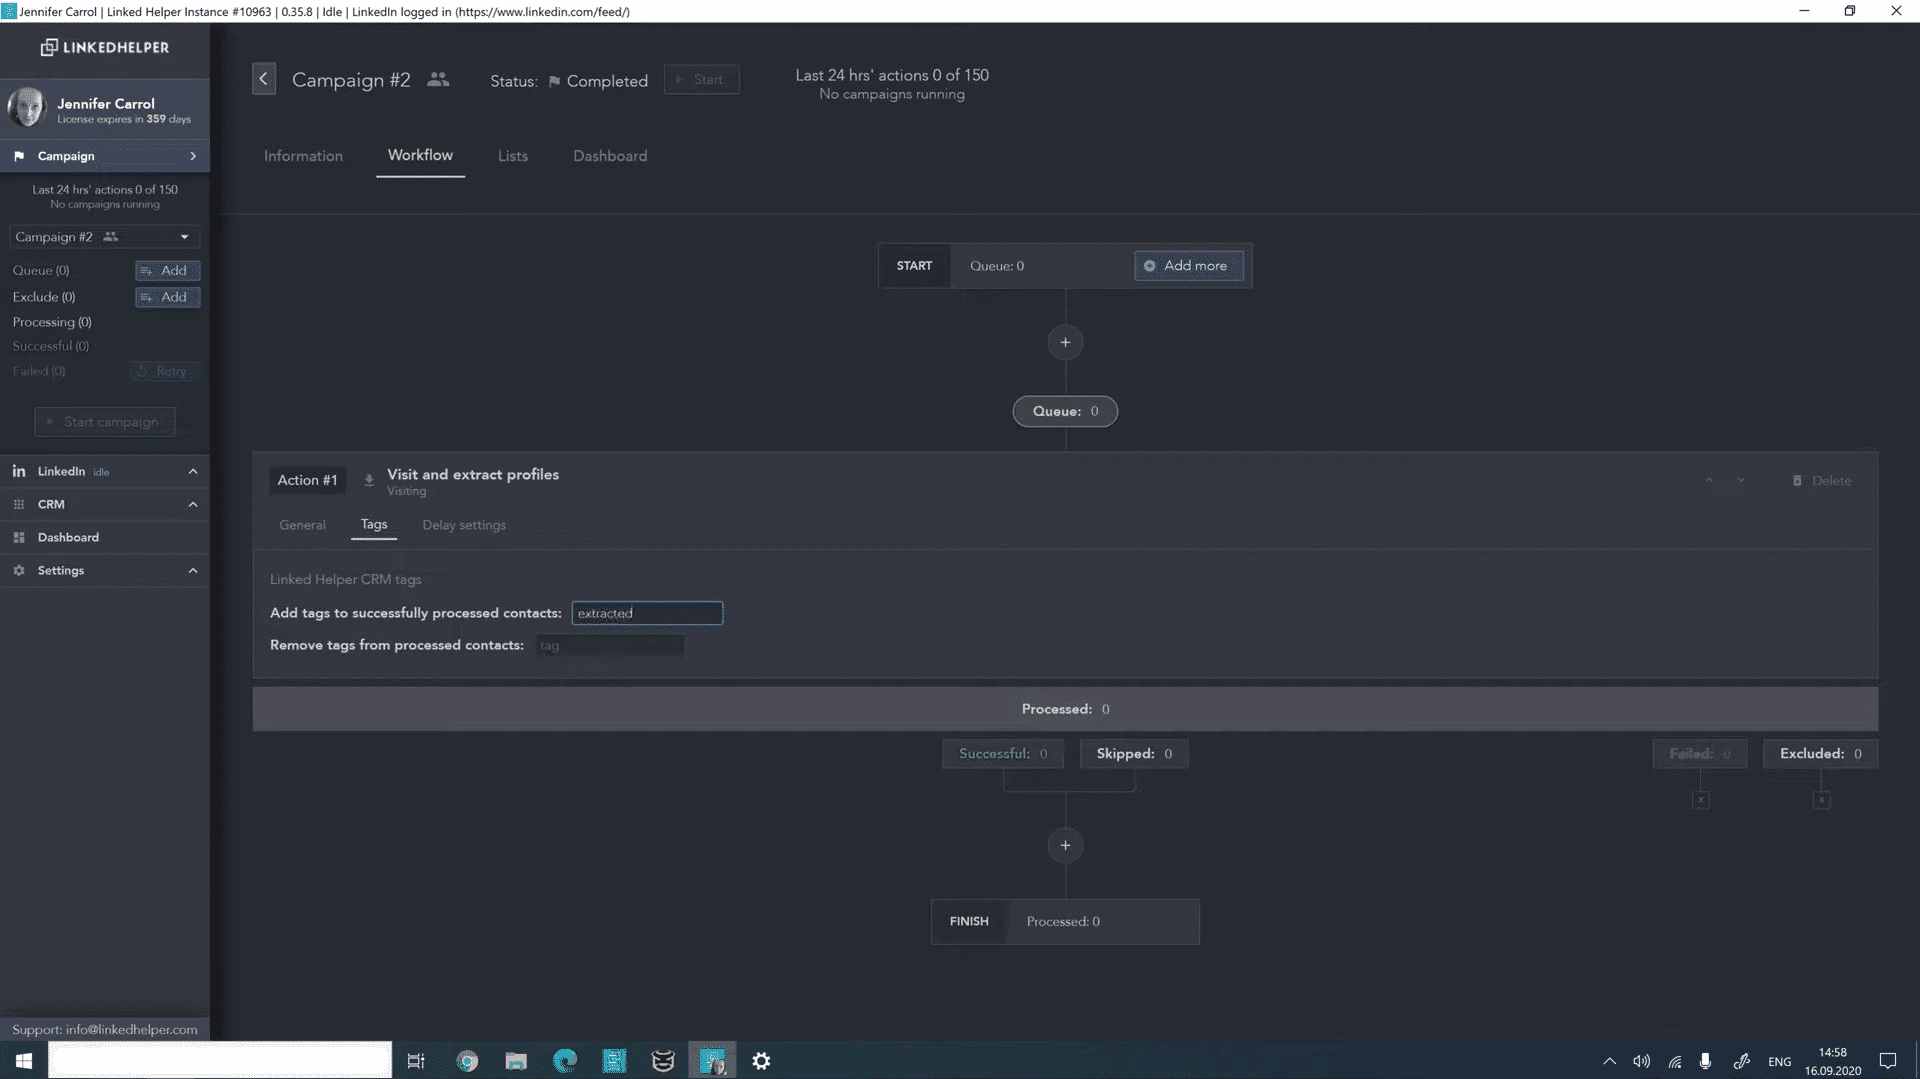Collapse the Settings sidebar section

coord(193,570)
